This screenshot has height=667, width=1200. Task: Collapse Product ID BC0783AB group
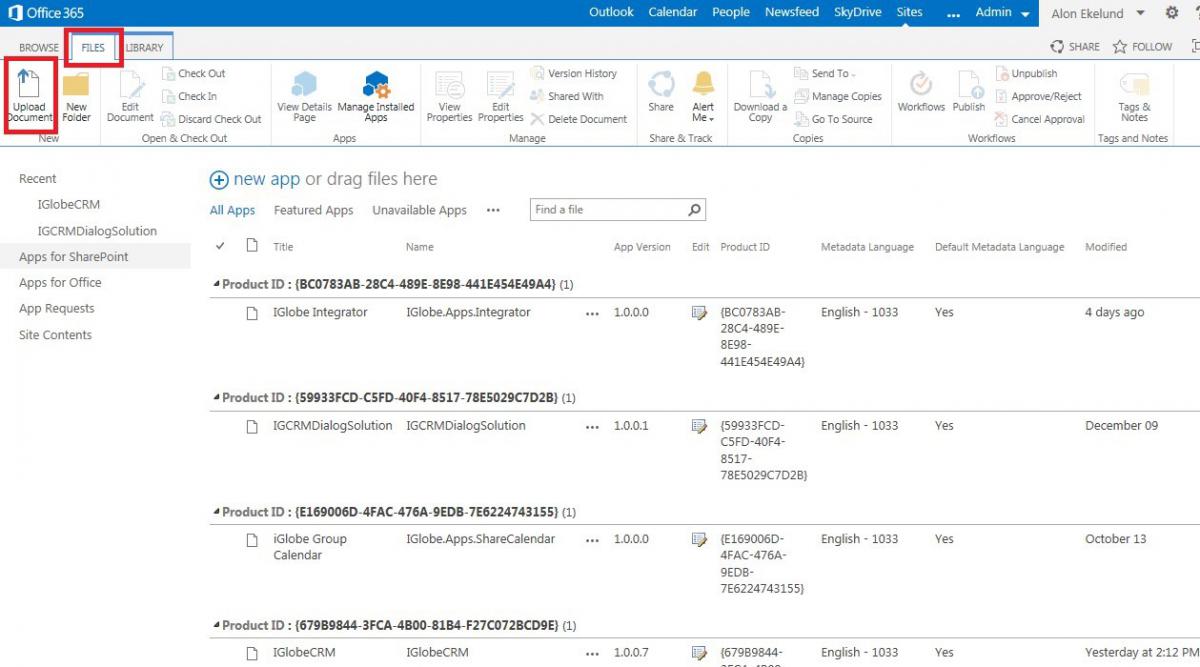(x=217, y=284)
